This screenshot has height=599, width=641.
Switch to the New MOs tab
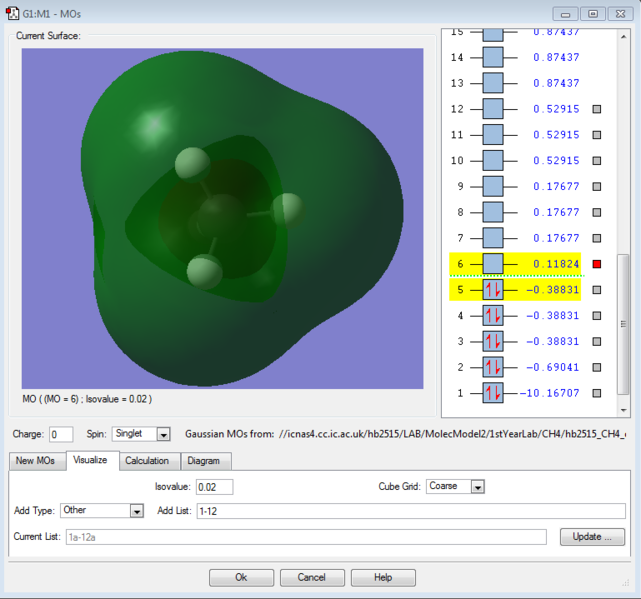click(33, 461)
